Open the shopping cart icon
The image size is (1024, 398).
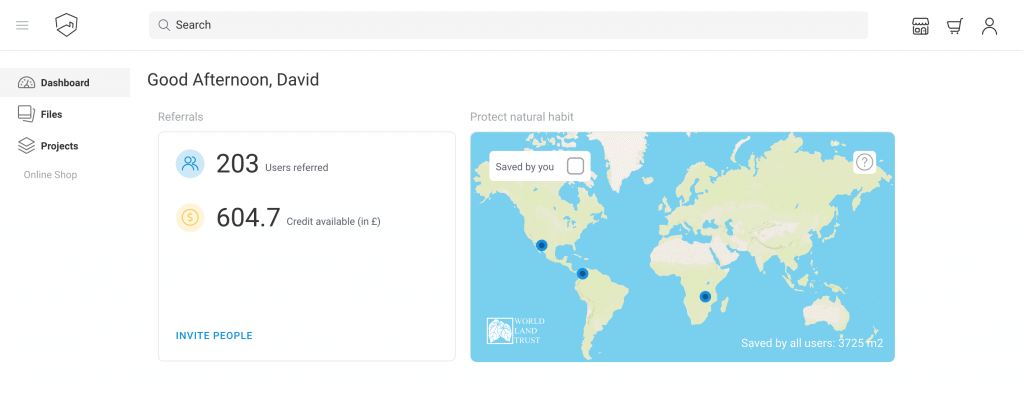coord(955,26)
